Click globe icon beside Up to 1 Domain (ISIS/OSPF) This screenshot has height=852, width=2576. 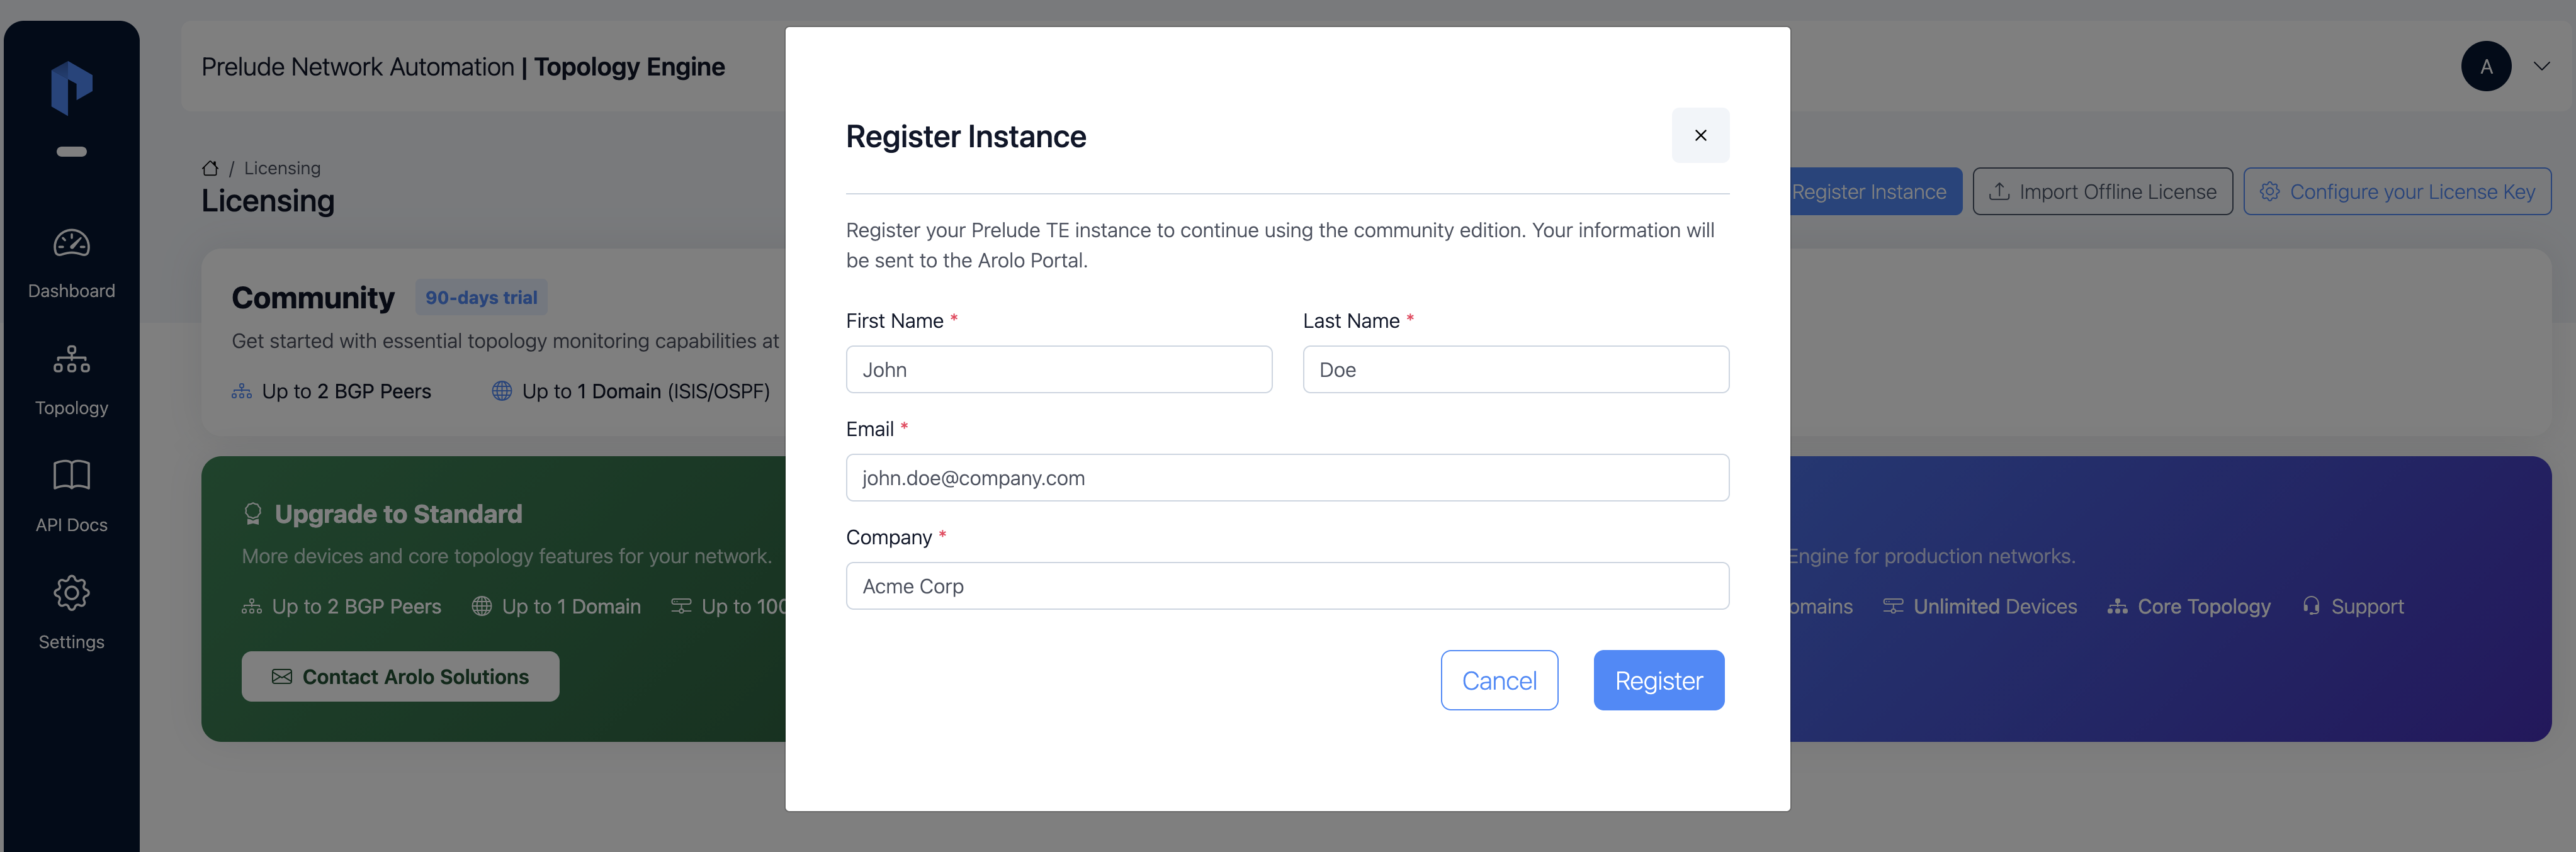point(502,391)
